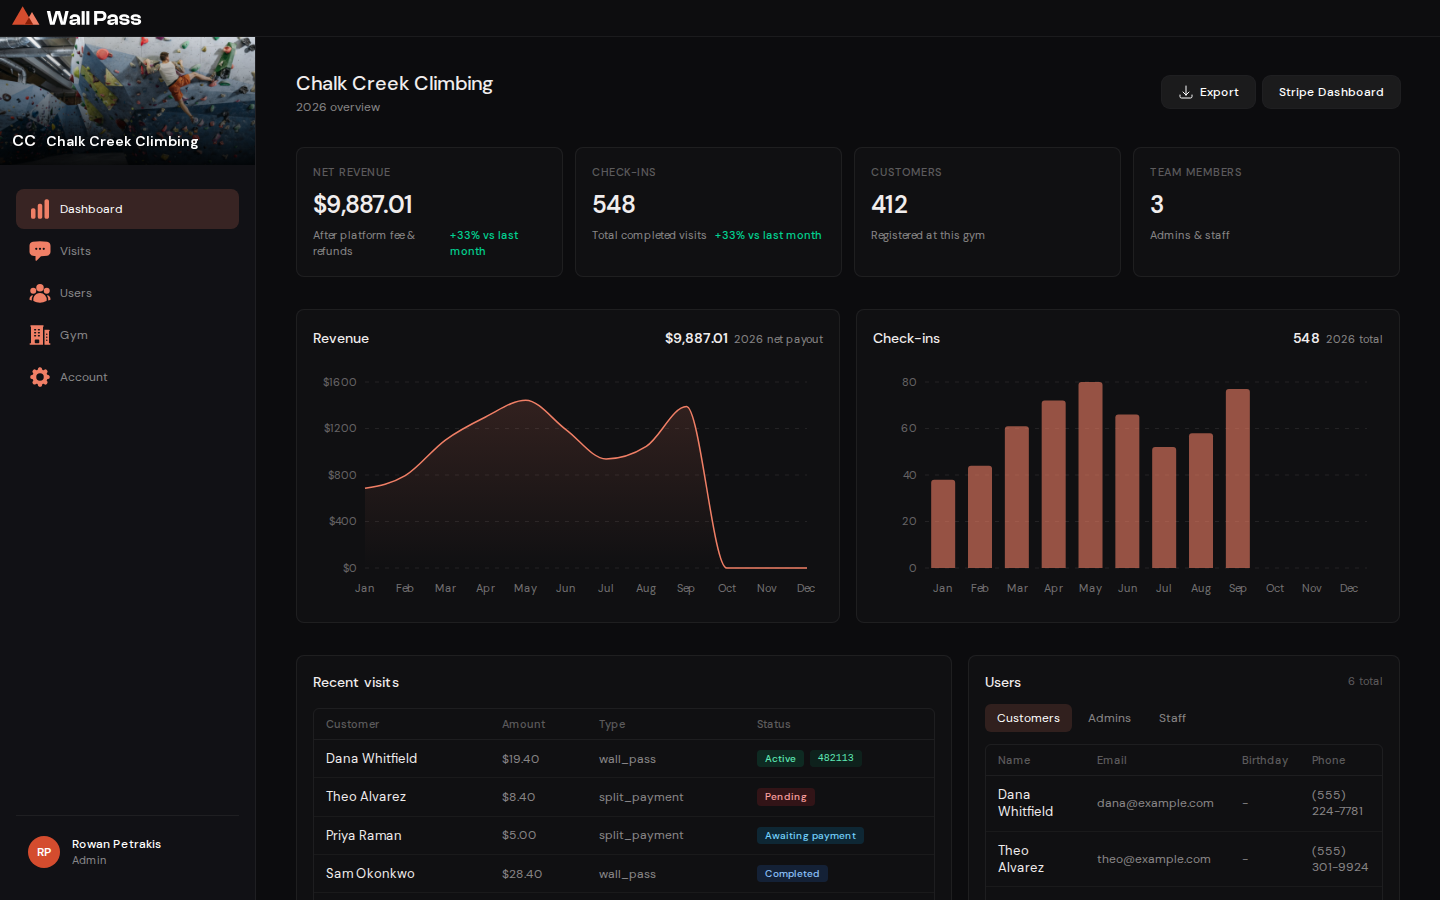Click Sam Okonkwo in Recent visits
Viewport: 1440px width, 900px height.
tap(370, 874)
